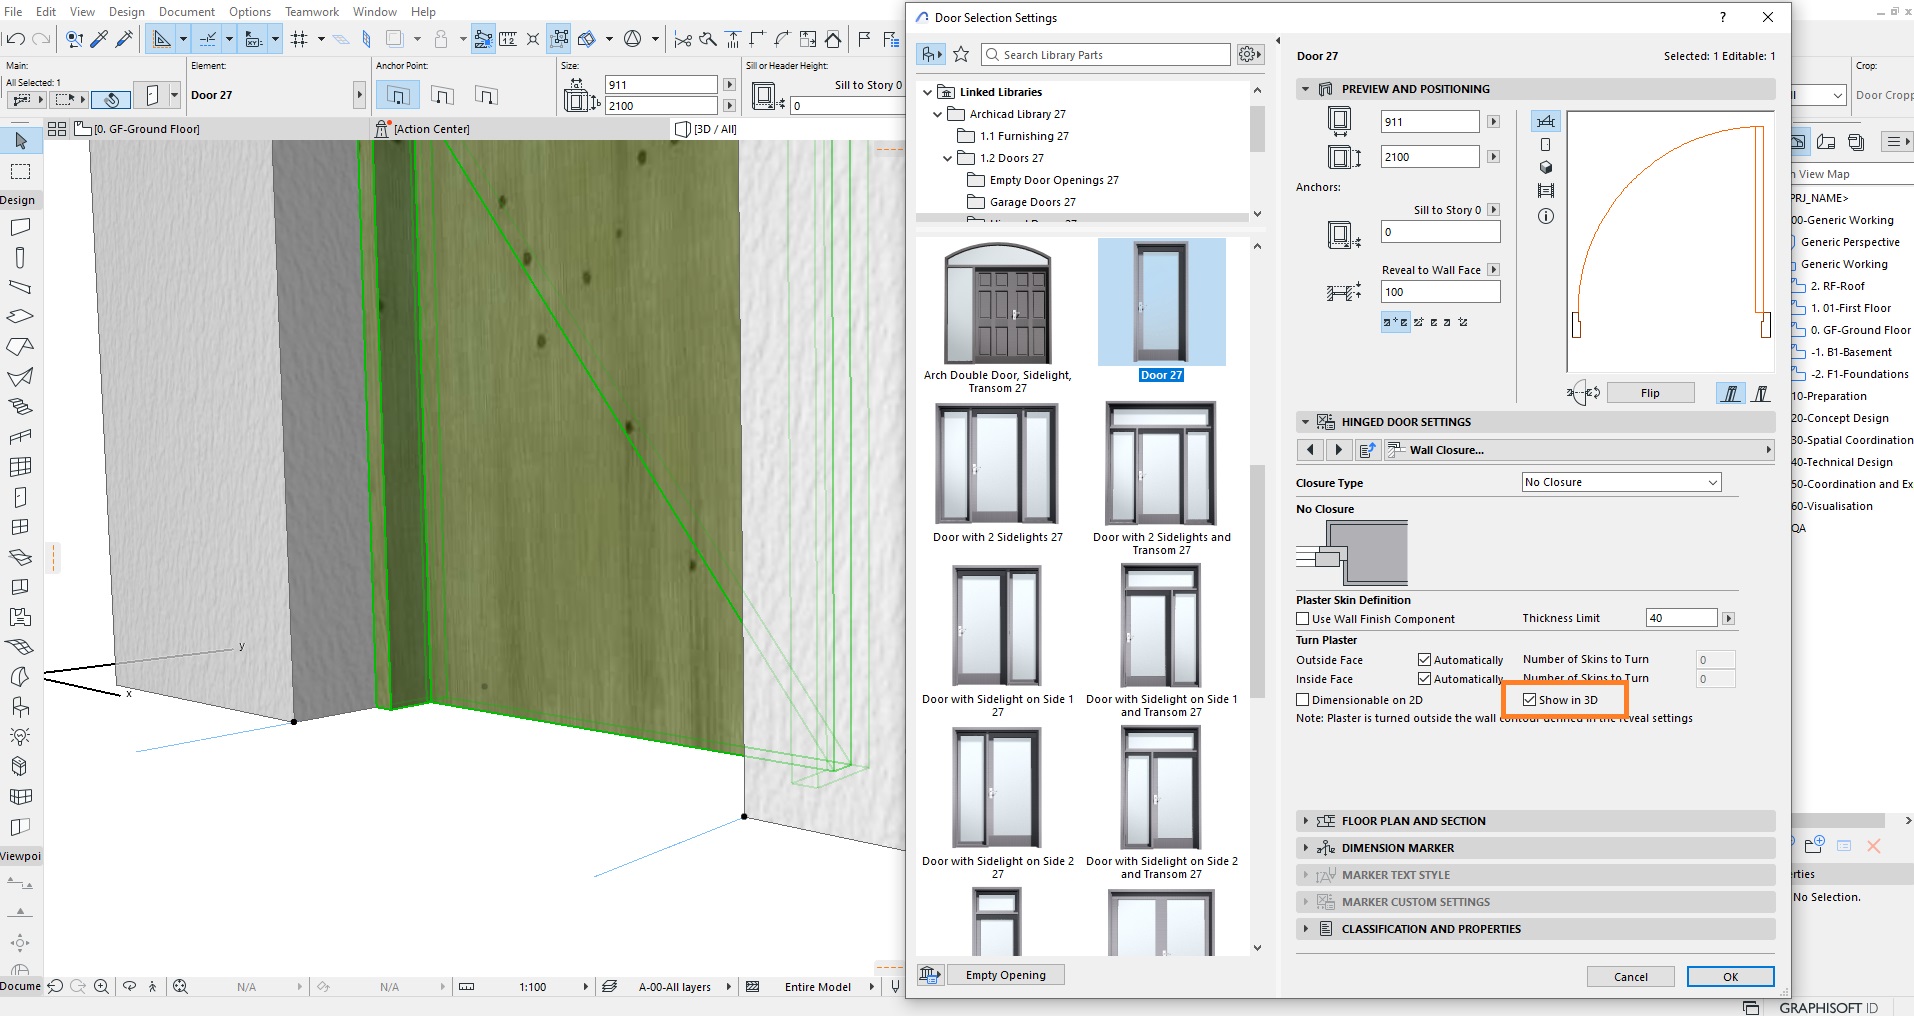Select the Door tool in toolbox
This screenshot has width=1914, height=1016.
tap(20, 497)
